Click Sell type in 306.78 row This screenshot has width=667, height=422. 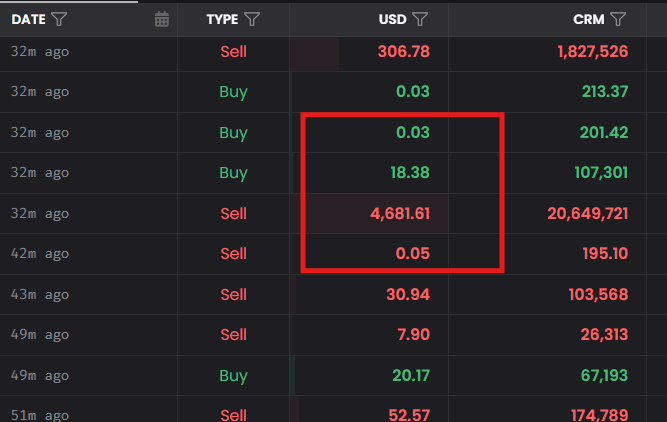pos(234,51)
